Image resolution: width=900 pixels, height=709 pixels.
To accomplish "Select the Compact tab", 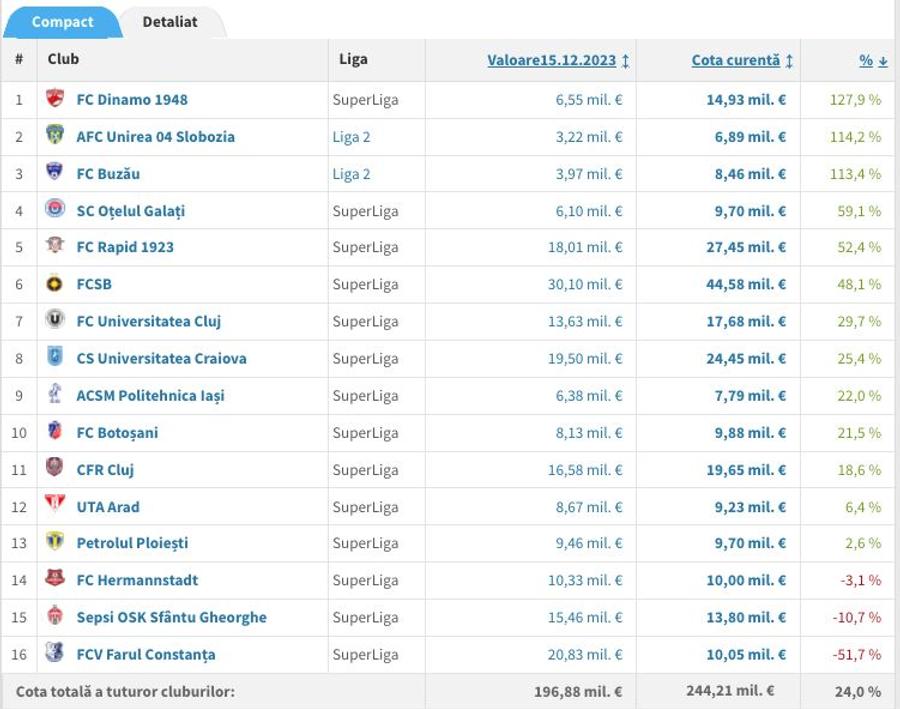I will (x=62, y=22).
